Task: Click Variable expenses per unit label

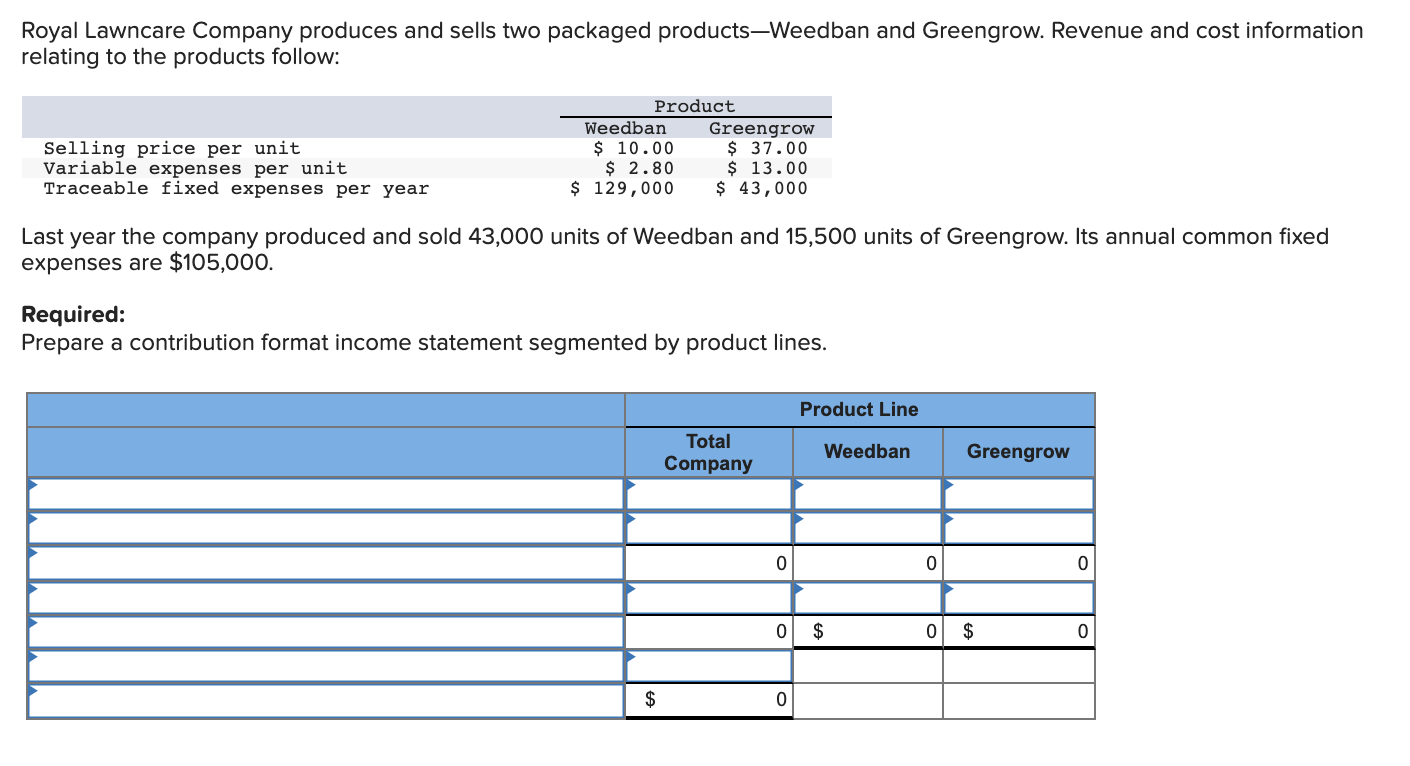Action: click(x=195, y=169)
